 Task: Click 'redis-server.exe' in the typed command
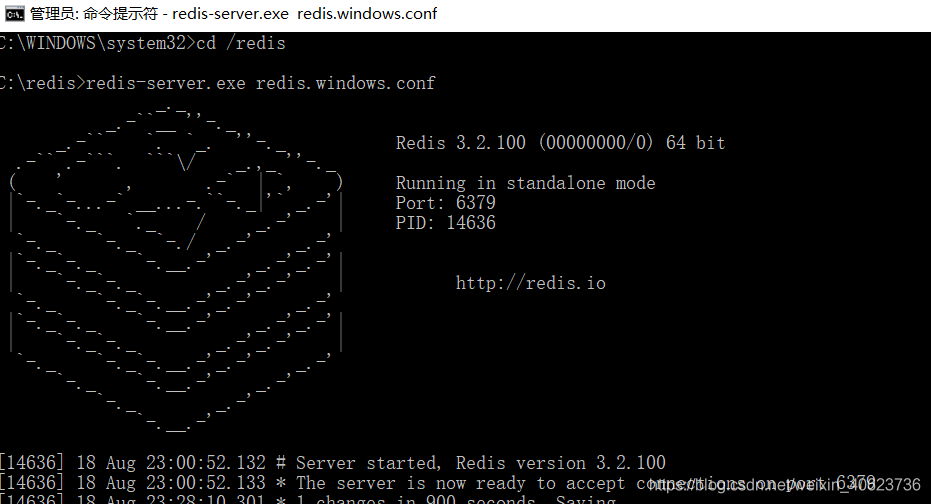(x=165, y=83)
